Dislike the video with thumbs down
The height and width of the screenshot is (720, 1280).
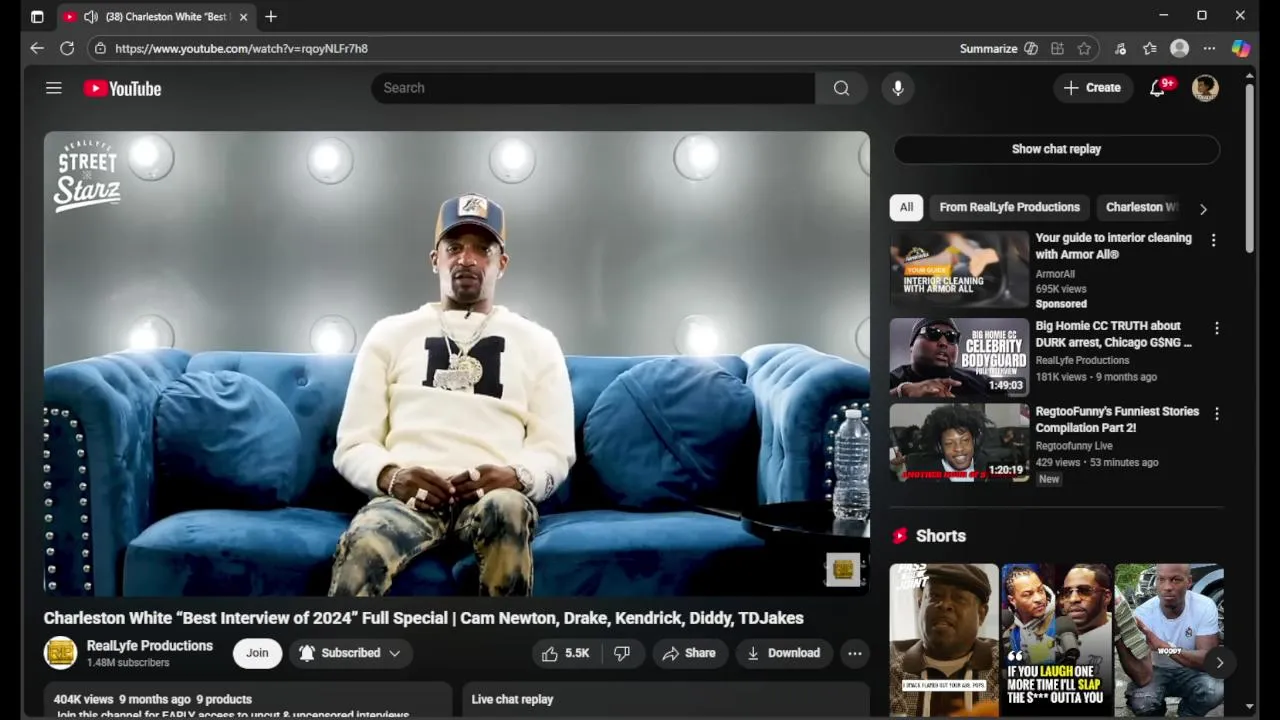click(622, 653)
